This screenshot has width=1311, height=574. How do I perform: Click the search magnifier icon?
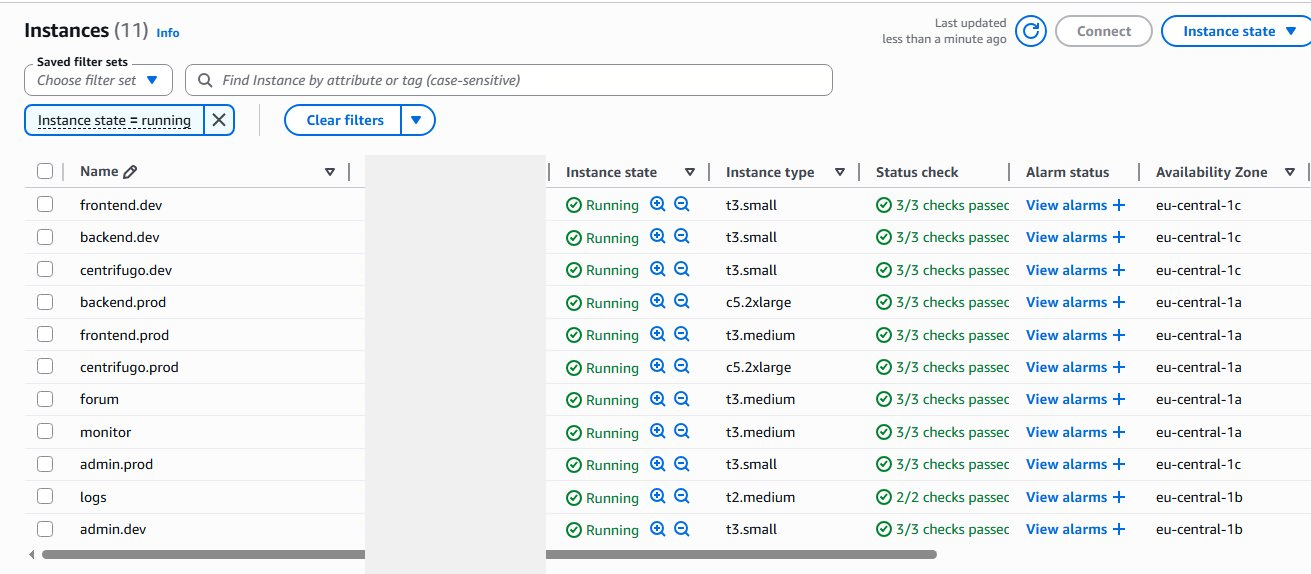coord(205,80)
